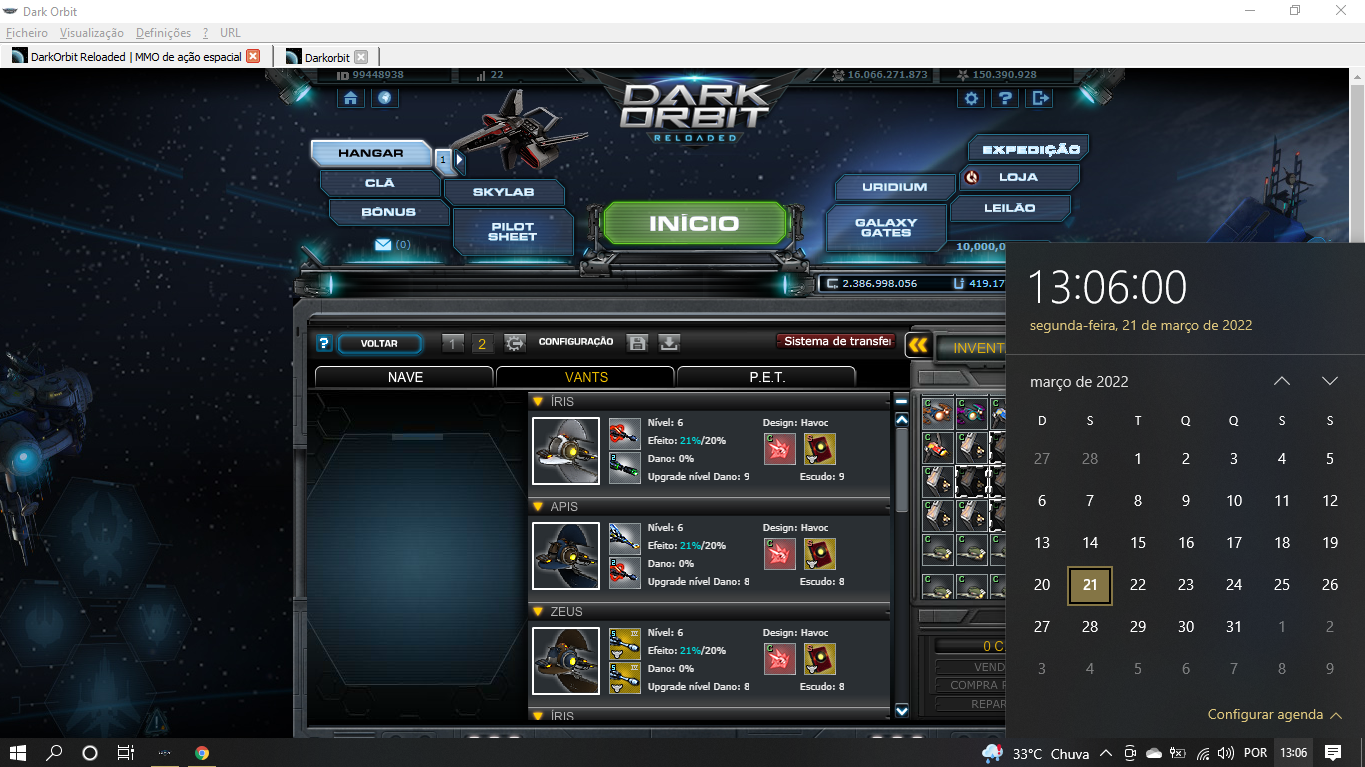The image size is (1365, 767).
Task: Go to next month in the calendar
Action: tap(1329, 381)
